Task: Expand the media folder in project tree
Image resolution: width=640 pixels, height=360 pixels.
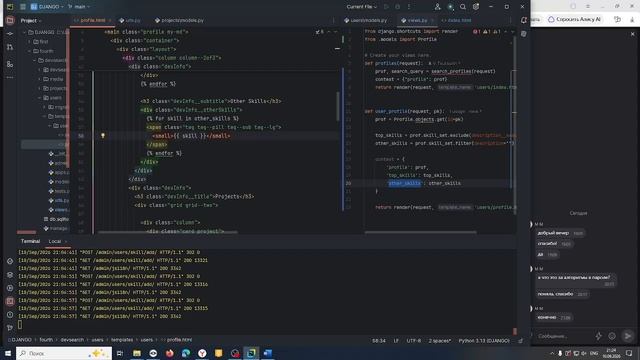Action: [40, 79]
